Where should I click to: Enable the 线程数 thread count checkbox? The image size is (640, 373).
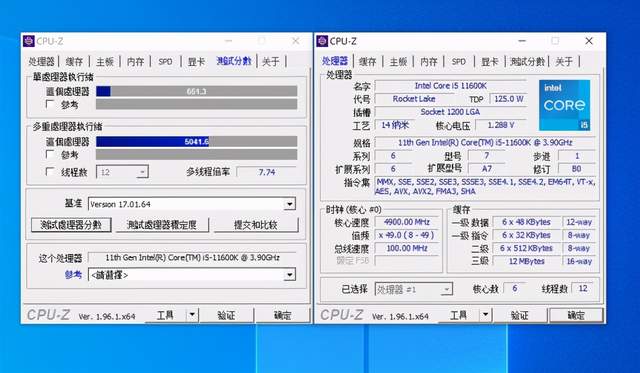pos(50,171)
